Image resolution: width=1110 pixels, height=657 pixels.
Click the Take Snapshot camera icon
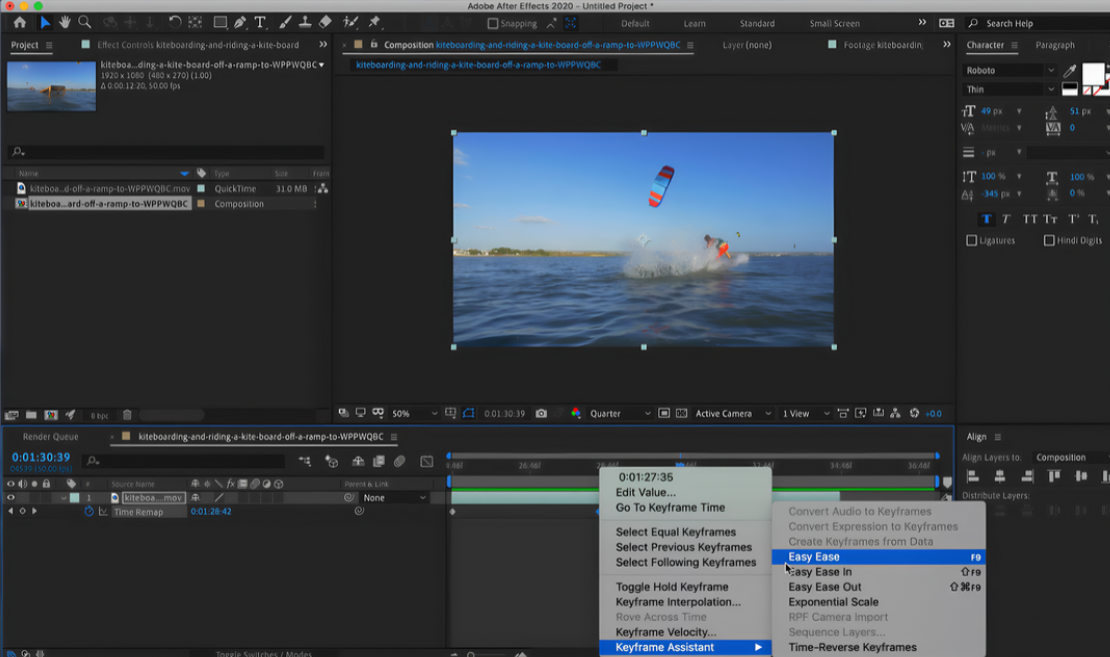(x=541, y=413)
